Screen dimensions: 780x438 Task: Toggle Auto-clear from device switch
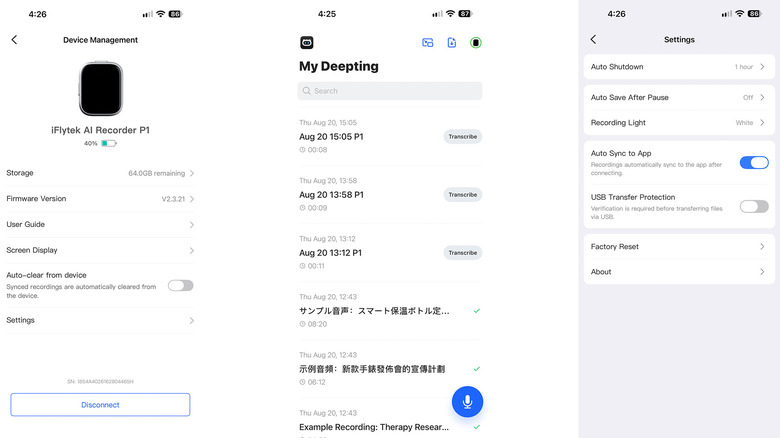[181, 285]
